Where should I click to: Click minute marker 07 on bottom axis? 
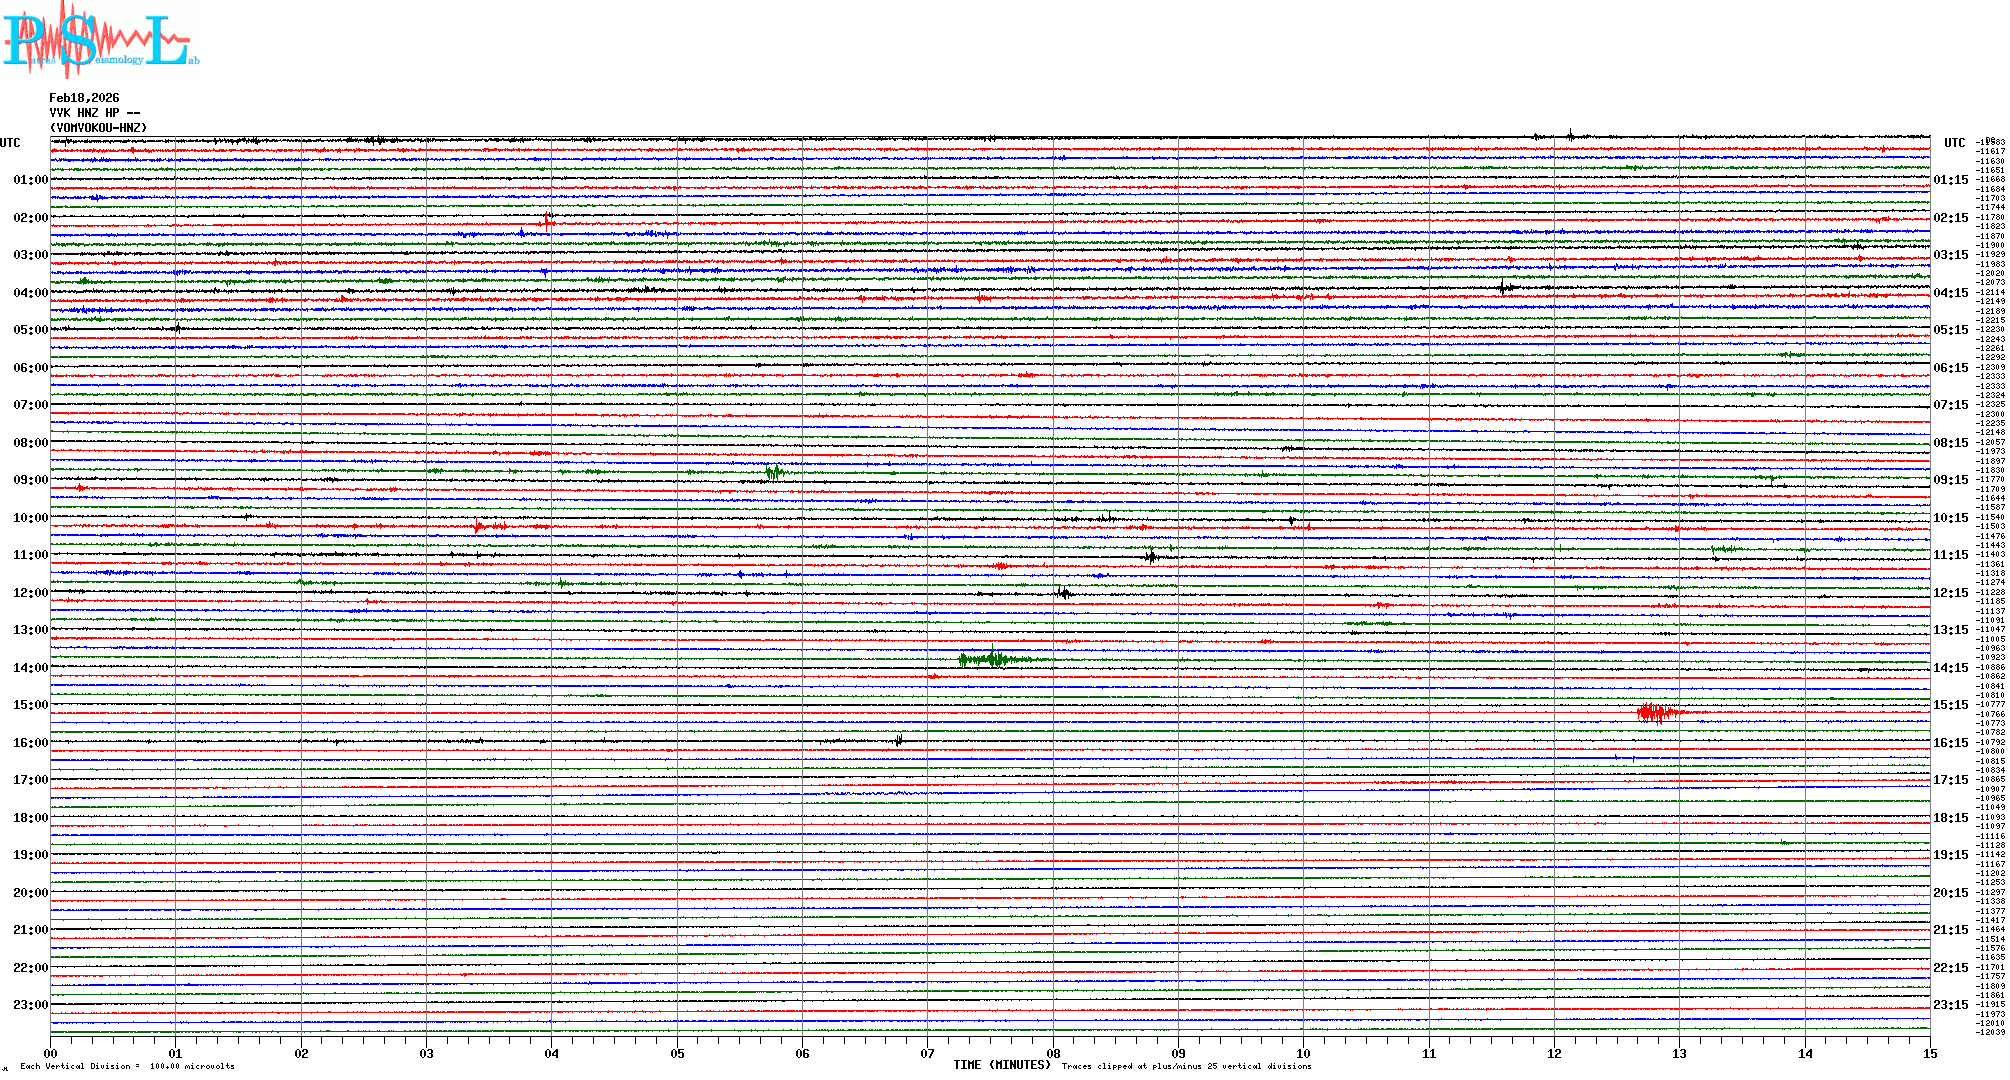tap(927, 1053)
